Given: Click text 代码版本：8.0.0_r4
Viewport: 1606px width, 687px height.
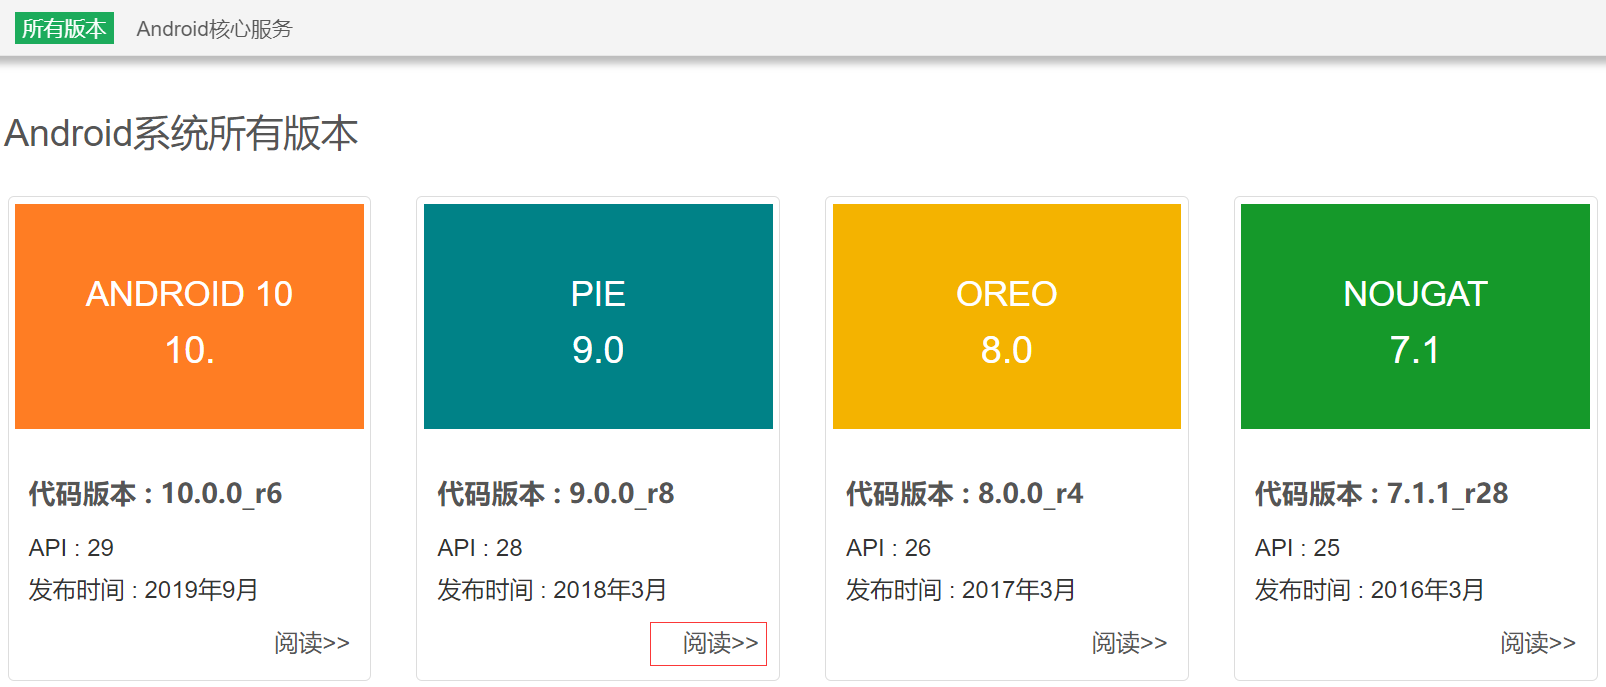Looking at the screenshot, I should [964, 494].
